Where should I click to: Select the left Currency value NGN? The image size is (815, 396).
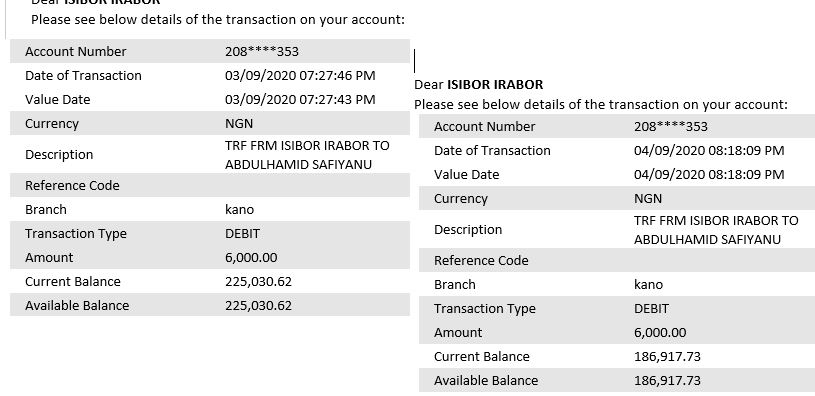(x=239, y=123)
